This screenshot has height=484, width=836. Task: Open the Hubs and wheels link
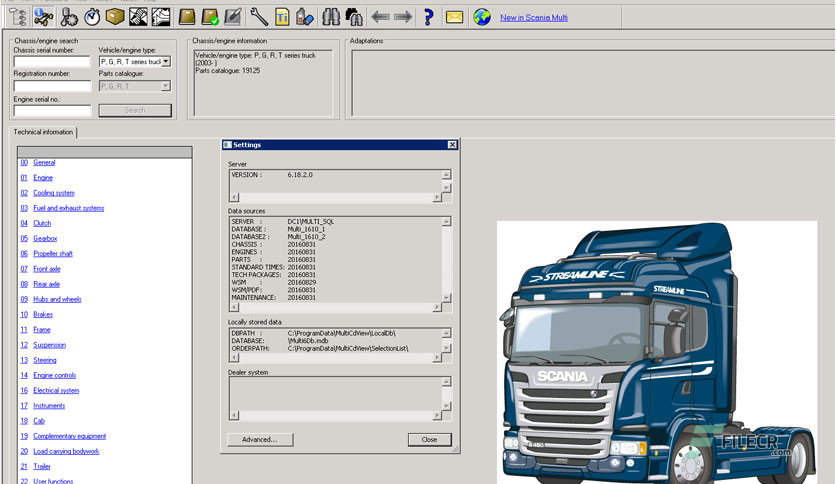(x=57, y=299)
